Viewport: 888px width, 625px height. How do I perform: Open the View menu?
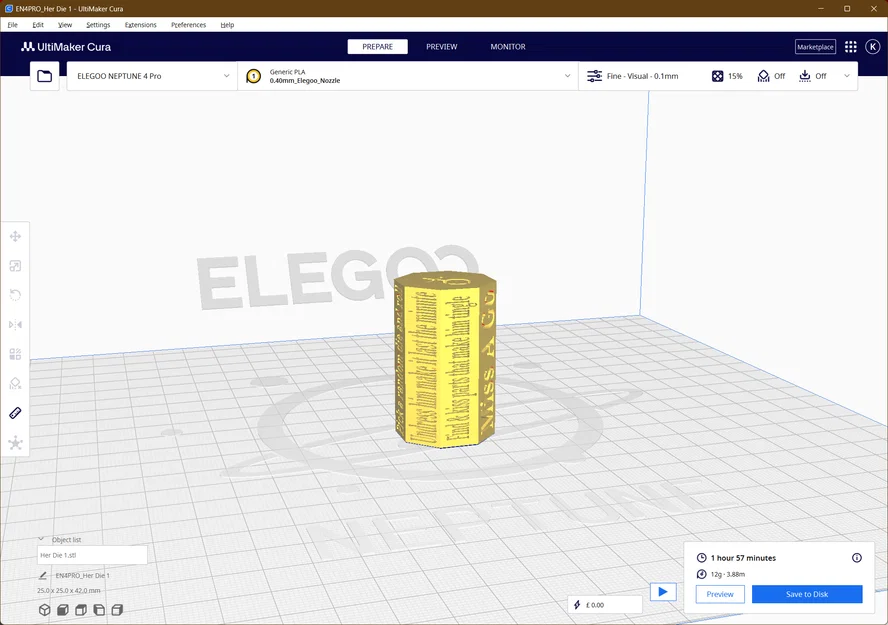point(65,25)
